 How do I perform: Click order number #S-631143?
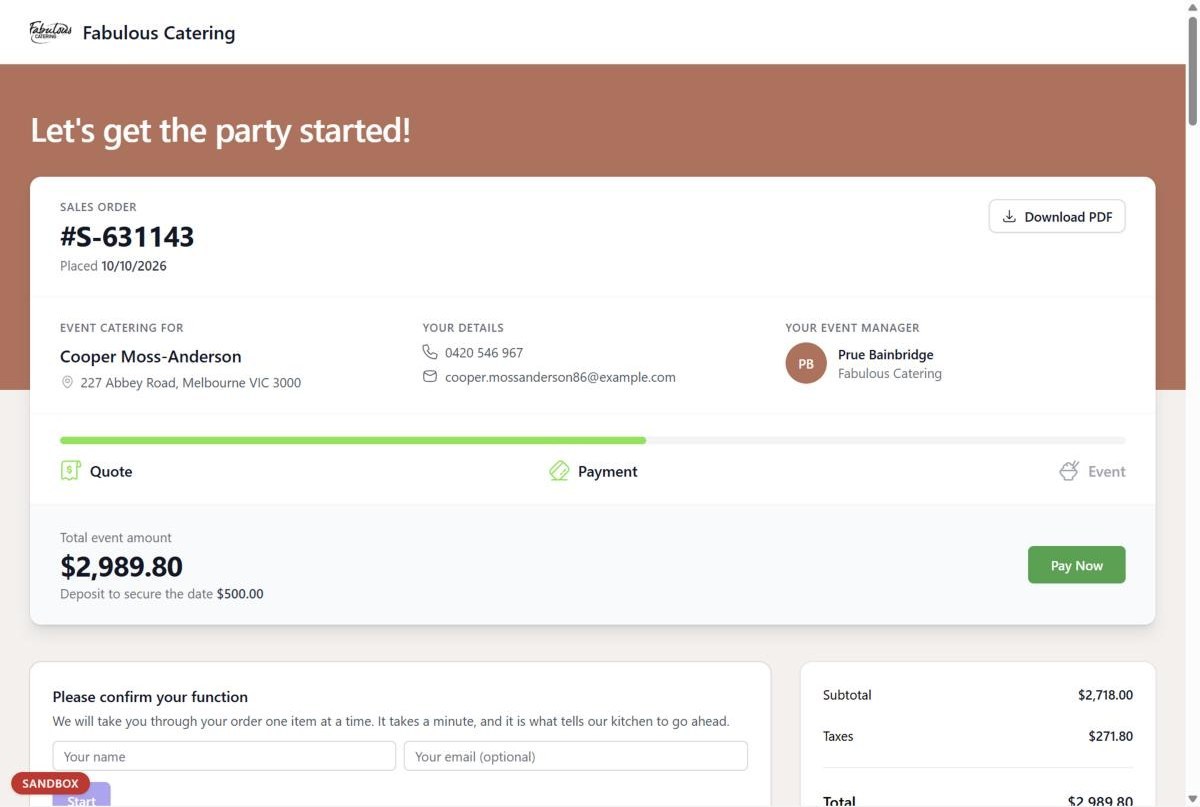click(x=127, y=237)
